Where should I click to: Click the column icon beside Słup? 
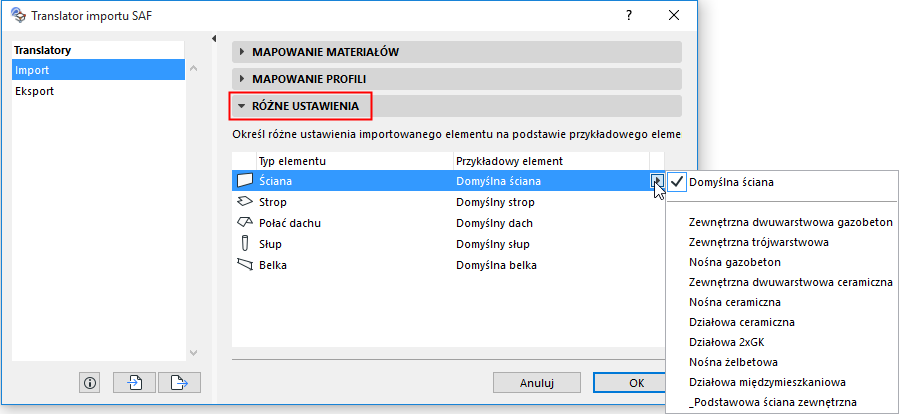(245, 244)
